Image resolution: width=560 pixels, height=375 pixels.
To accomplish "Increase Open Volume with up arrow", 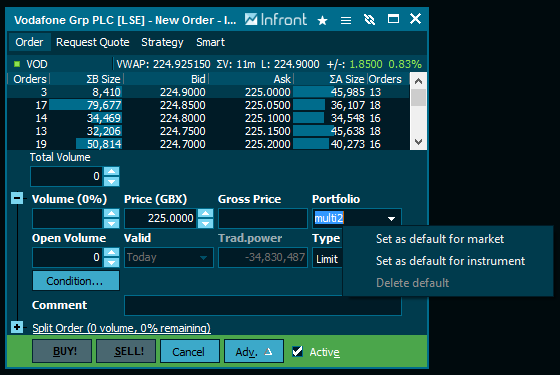I will 111,252.
